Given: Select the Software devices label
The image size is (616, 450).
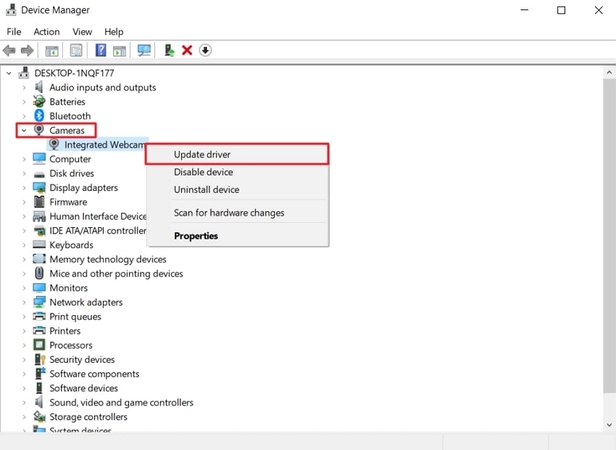Looking at the screenshot, I should (84, 388).
